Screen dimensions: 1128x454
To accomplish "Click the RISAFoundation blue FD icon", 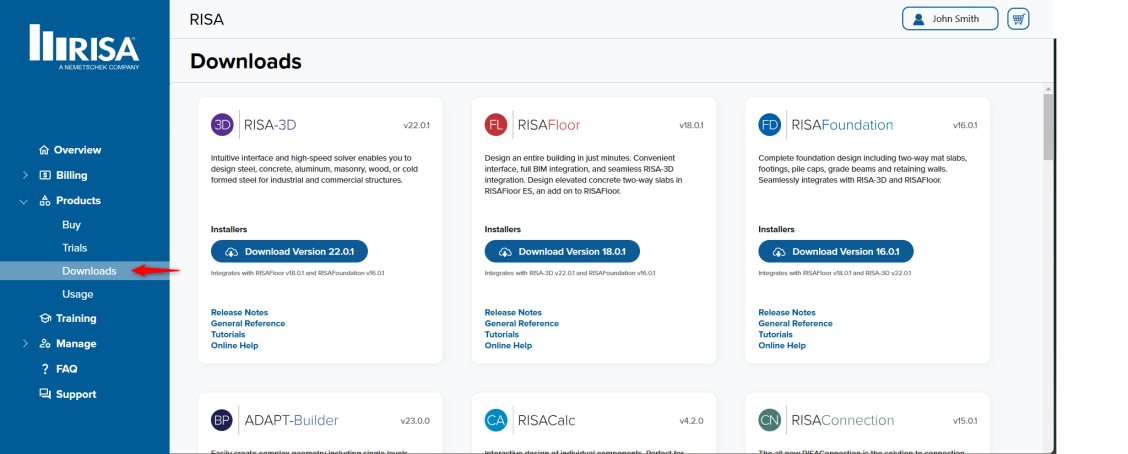I will (769, 125).
